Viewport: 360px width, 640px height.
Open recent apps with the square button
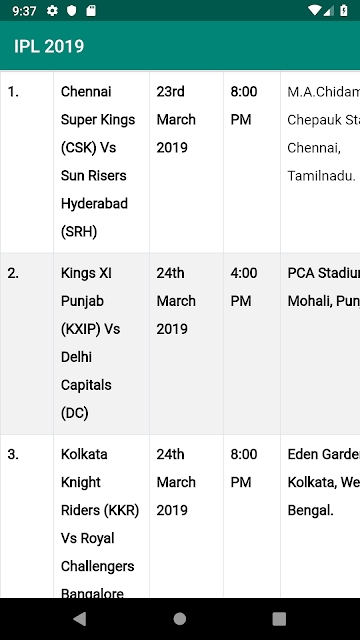click(x=279, y=619)
